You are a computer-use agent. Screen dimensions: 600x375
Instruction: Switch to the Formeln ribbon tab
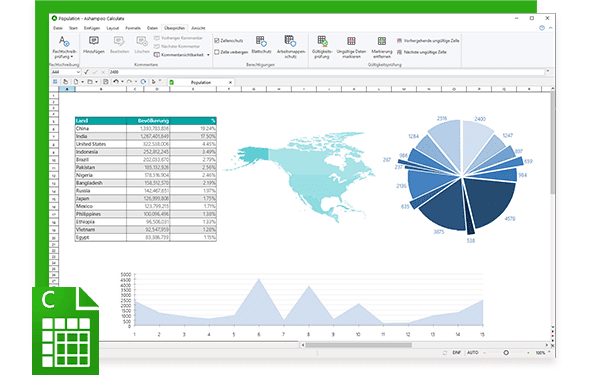133,28
